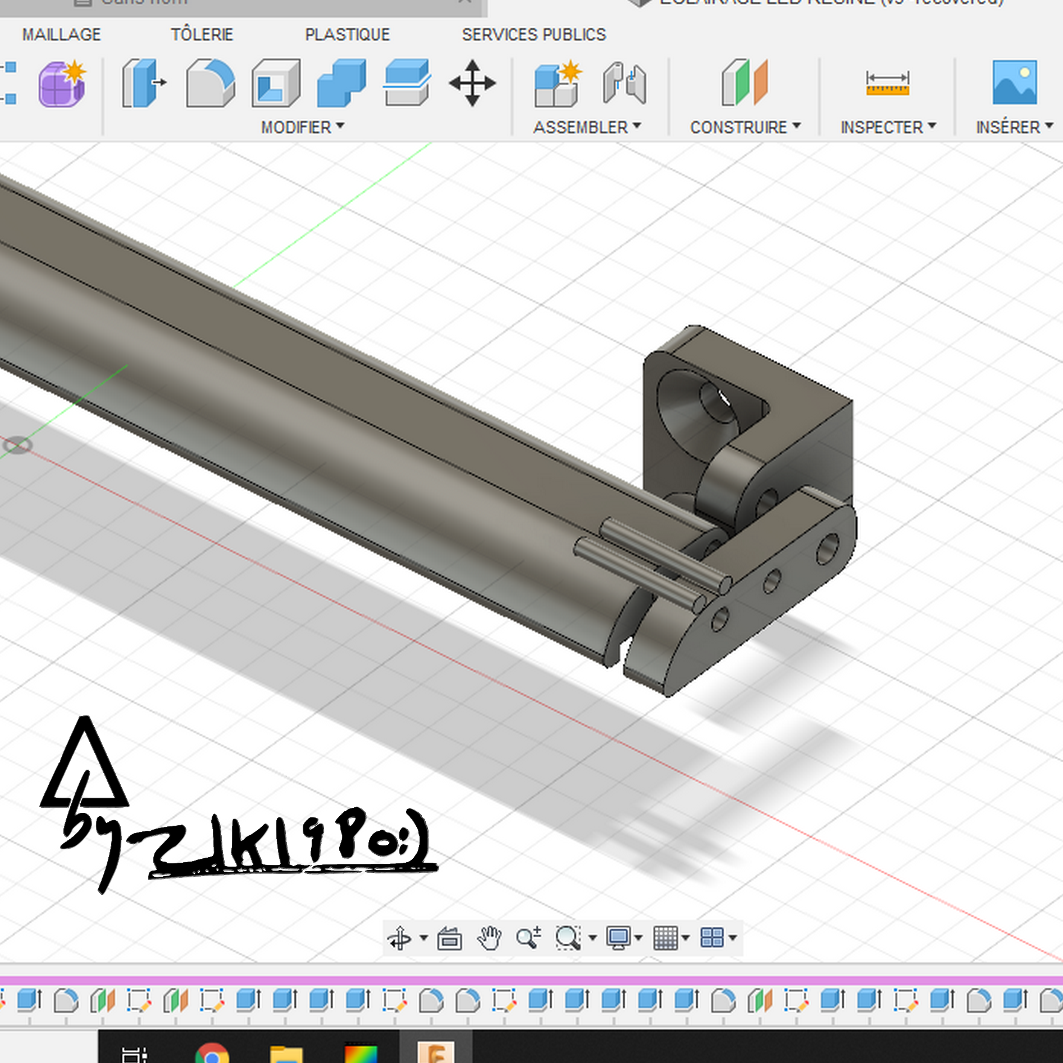
Task: Open the Display Settings dropdown arrow
Action: tap(639, 938)
